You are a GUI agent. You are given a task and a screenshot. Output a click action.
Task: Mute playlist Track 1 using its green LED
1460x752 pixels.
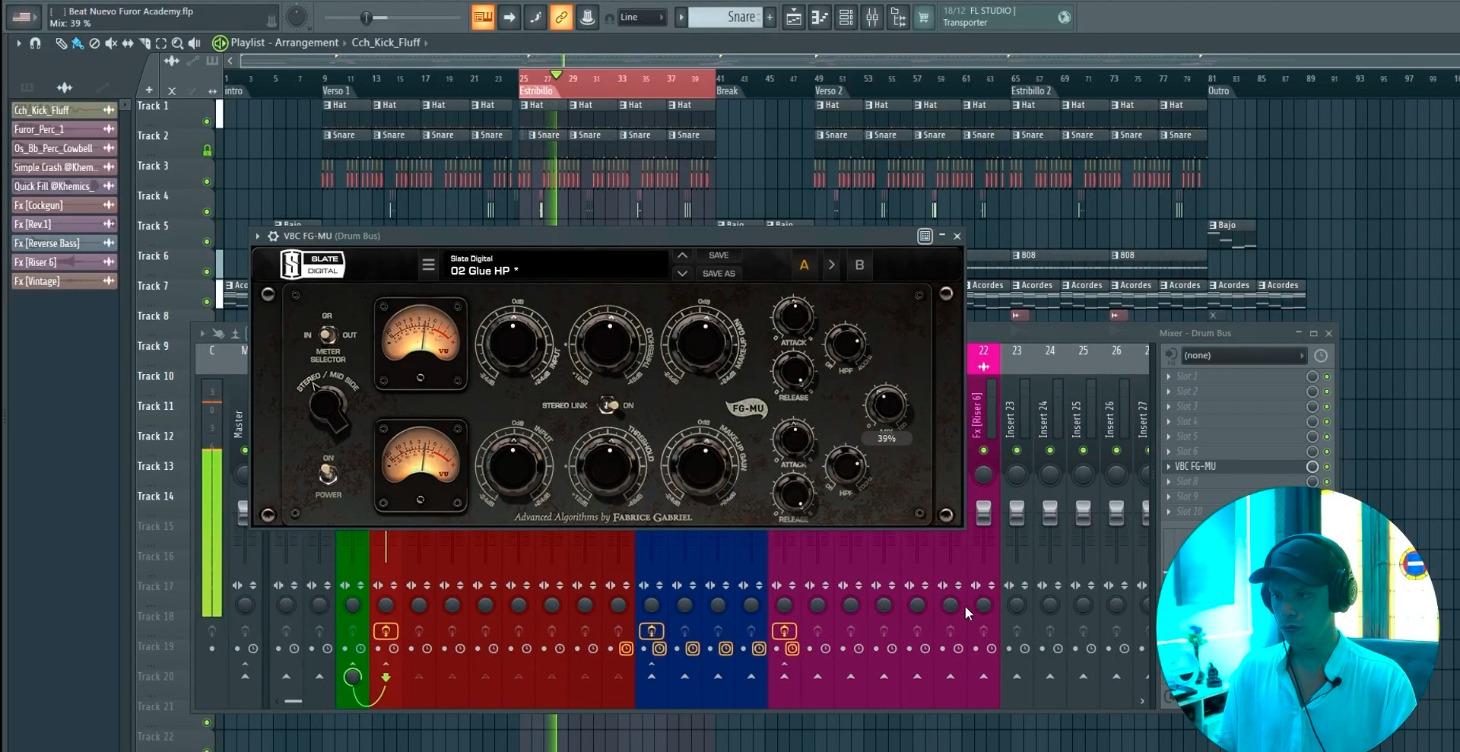point(207,122)
